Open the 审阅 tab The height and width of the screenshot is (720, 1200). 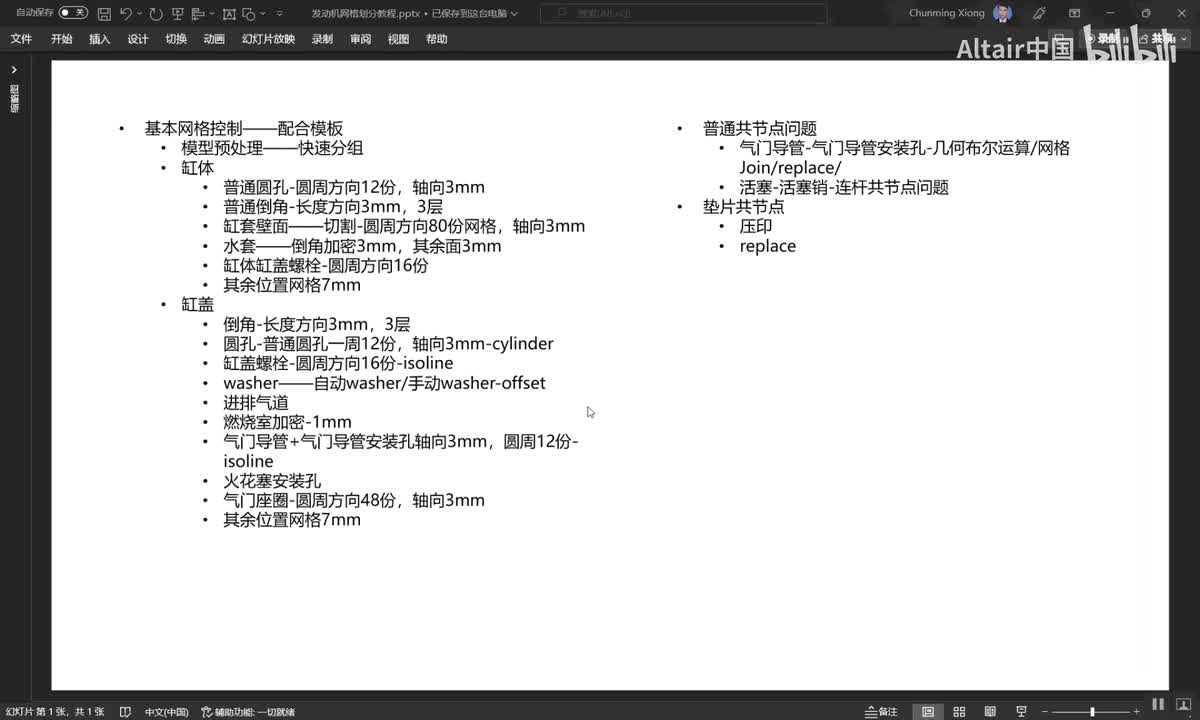pos(360,39)
